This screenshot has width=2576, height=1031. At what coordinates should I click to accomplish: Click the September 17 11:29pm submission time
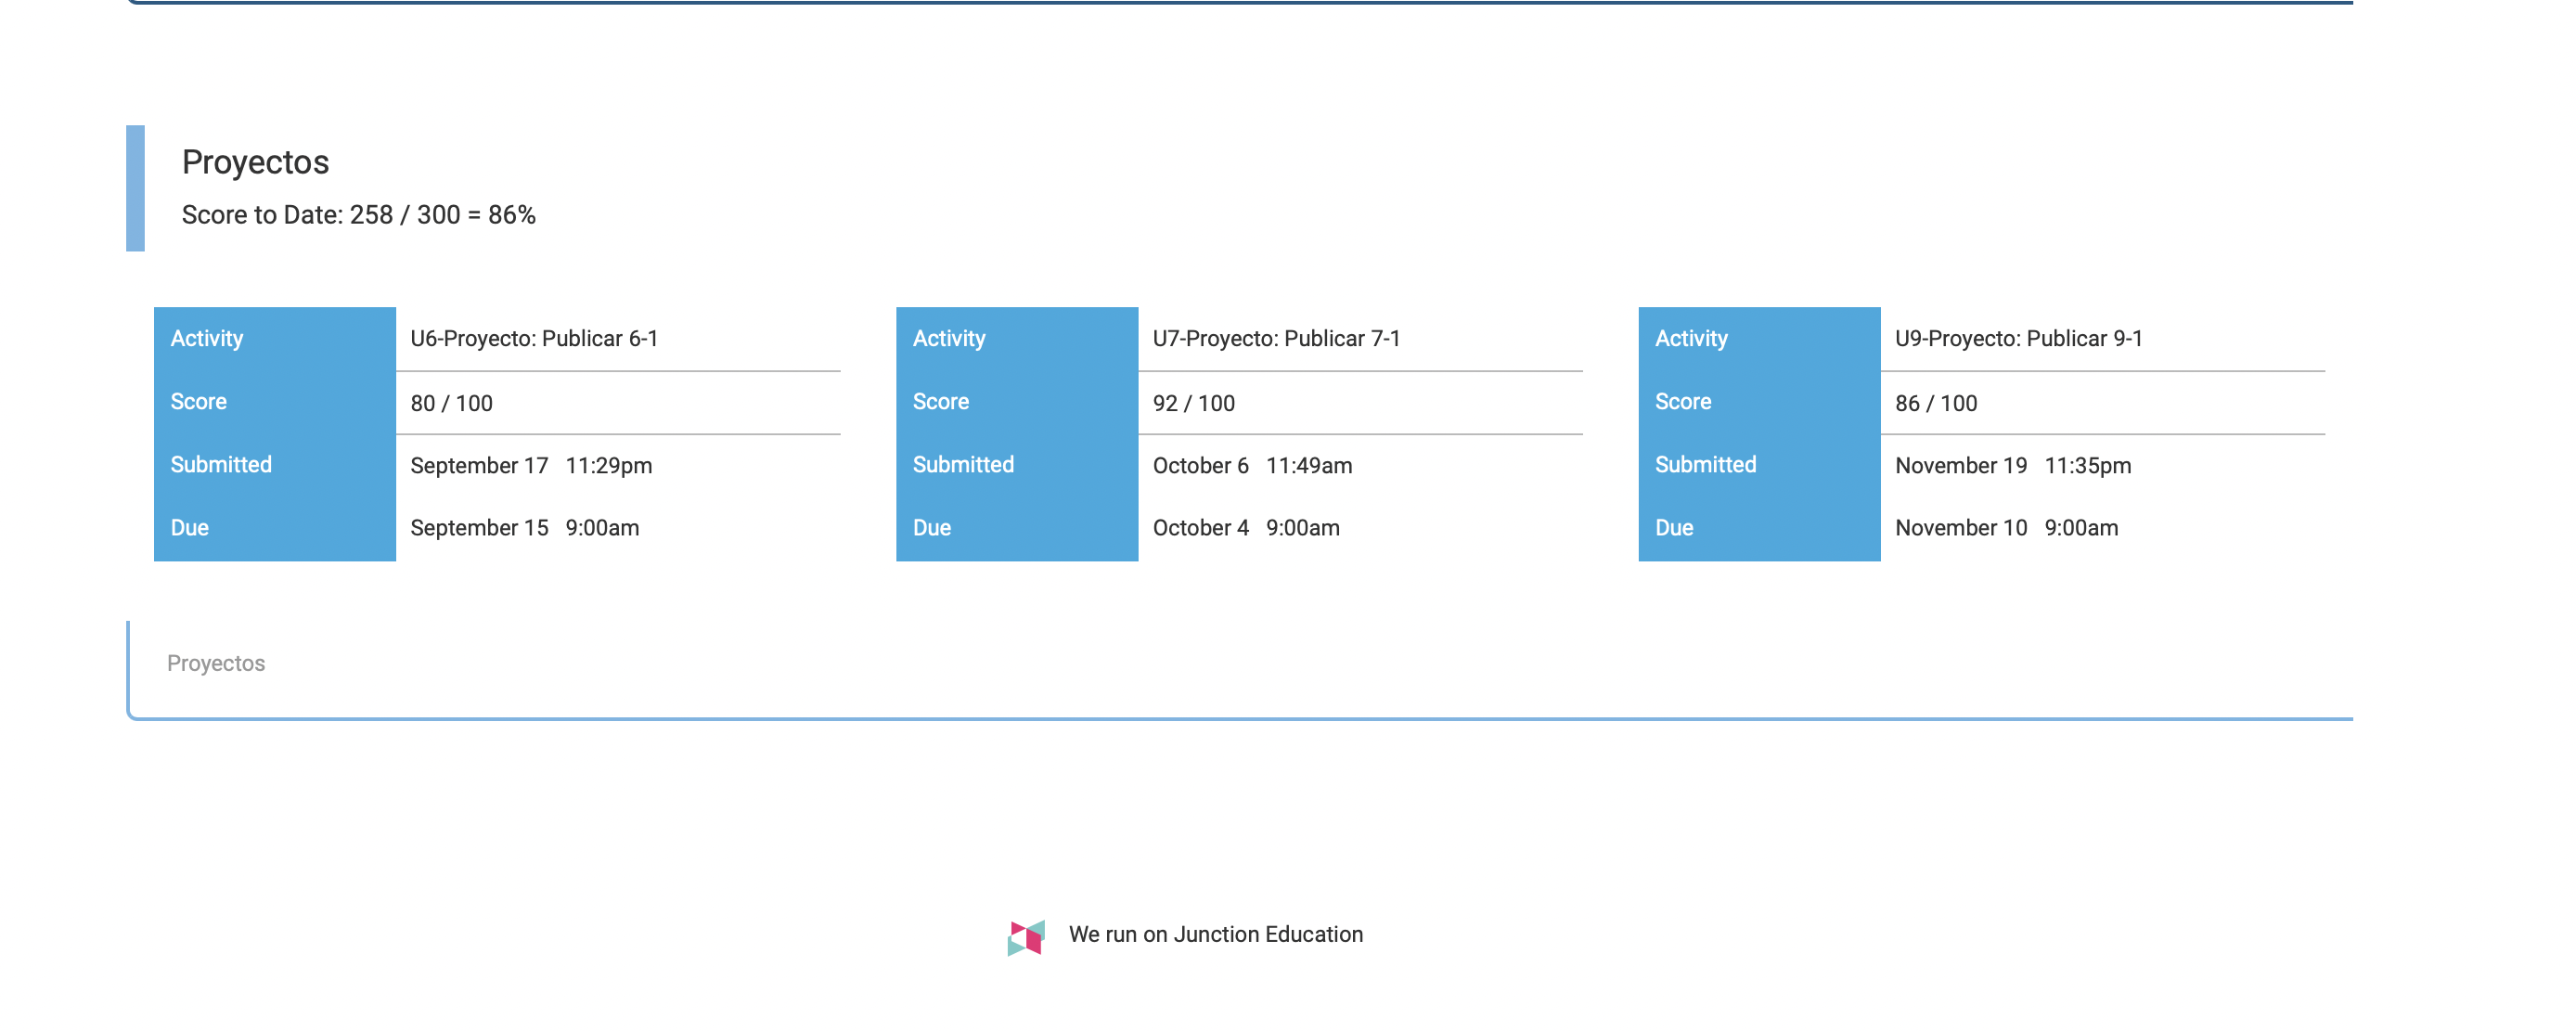click(531, 466)
